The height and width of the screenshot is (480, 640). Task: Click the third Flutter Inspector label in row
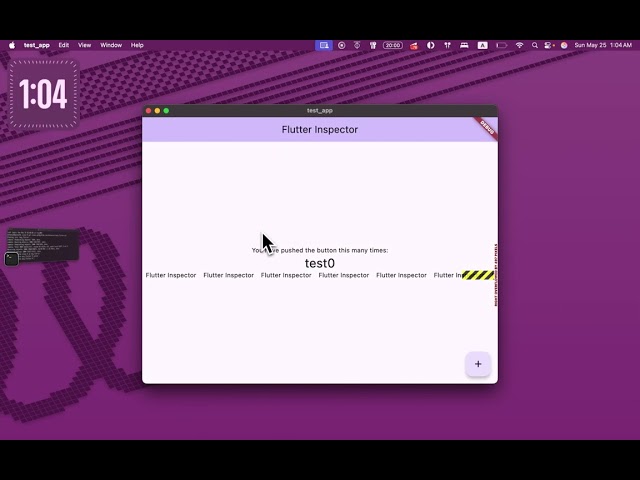point(286,276)
